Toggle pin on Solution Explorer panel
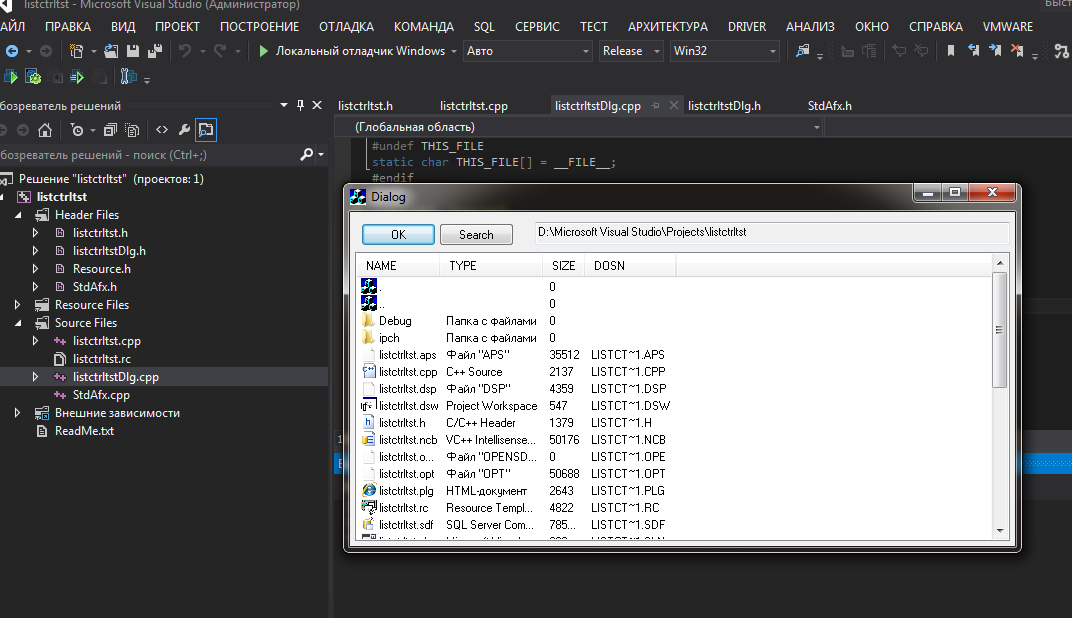Viewport: 1072px width, 618px height. coord(299,105)
